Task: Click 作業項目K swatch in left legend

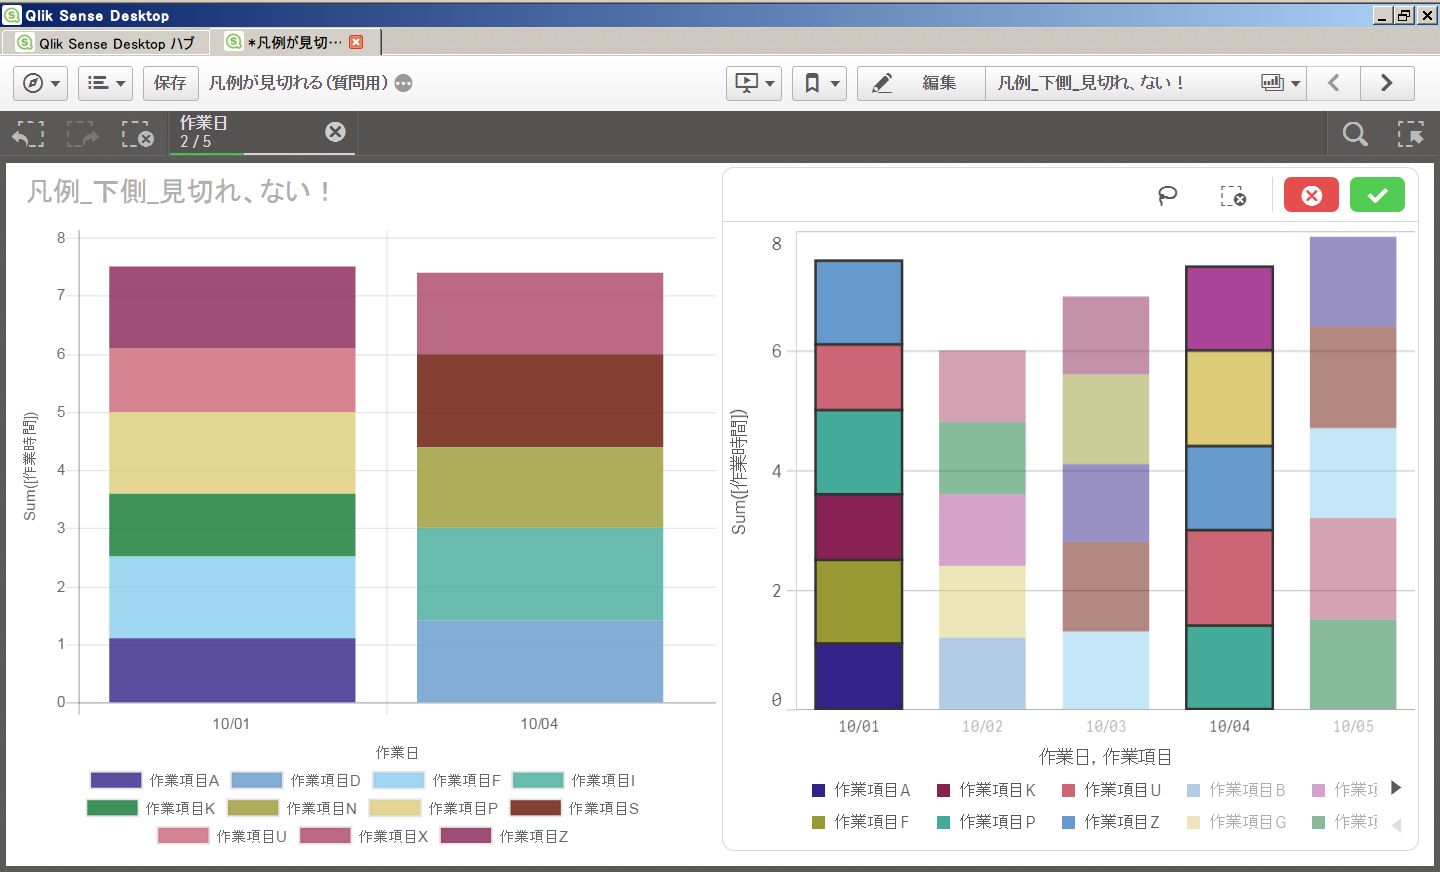Action: 112,808
